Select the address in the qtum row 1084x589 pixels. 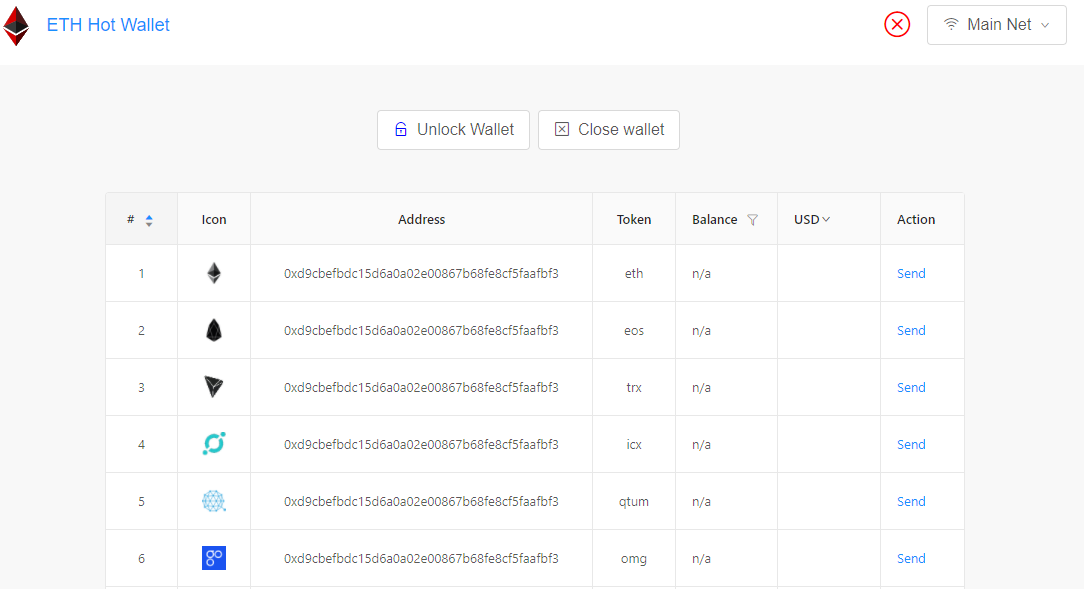click(x=421, y=501)
